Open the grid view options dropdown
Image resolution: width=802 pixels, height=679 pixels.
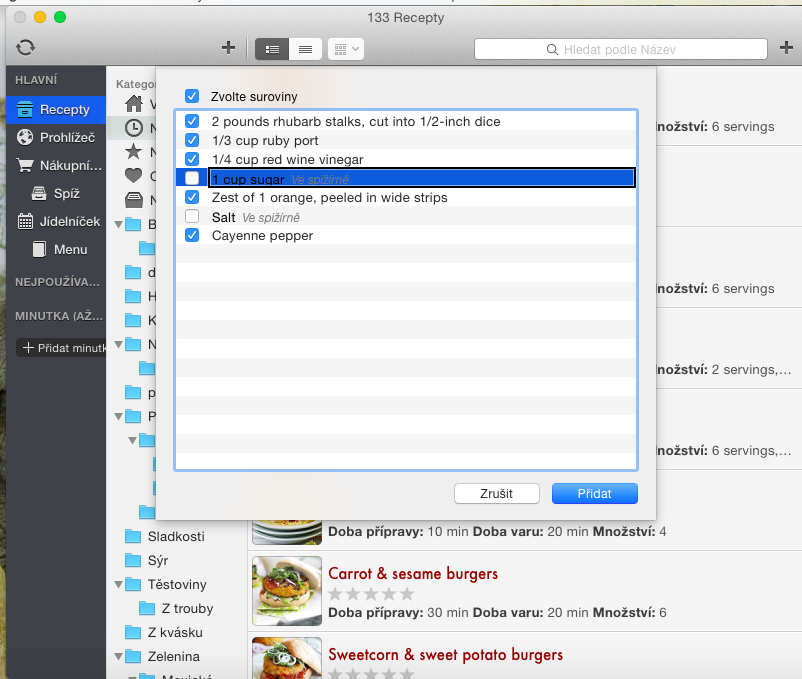(346, 48)
